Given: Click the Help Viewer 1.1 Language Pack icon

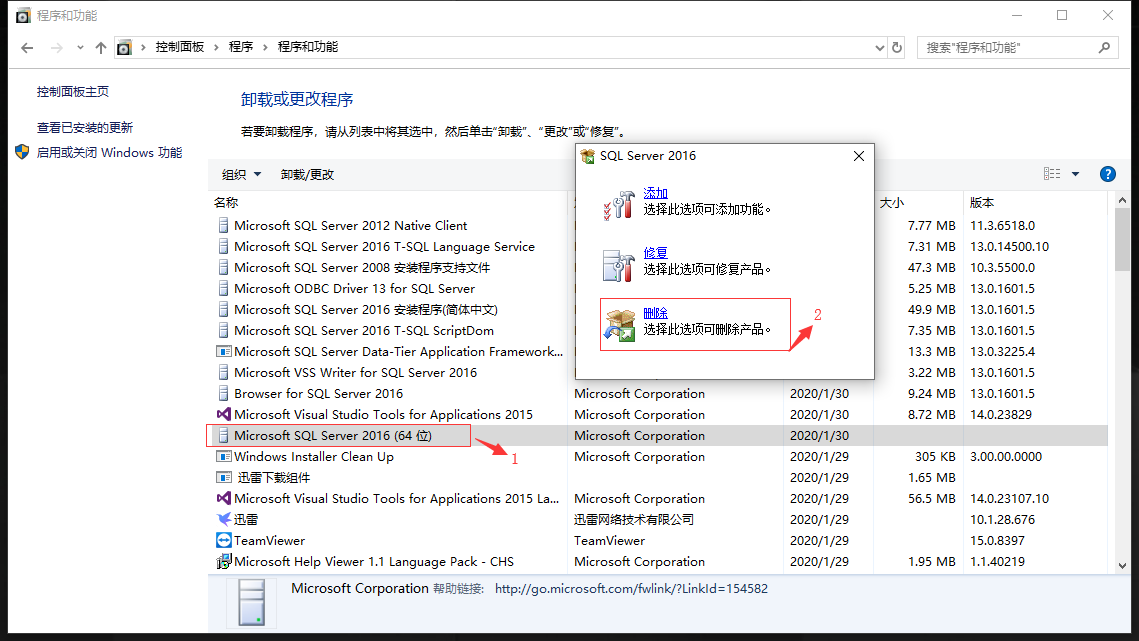Looking at the screenshot, I should pos(224,561).
